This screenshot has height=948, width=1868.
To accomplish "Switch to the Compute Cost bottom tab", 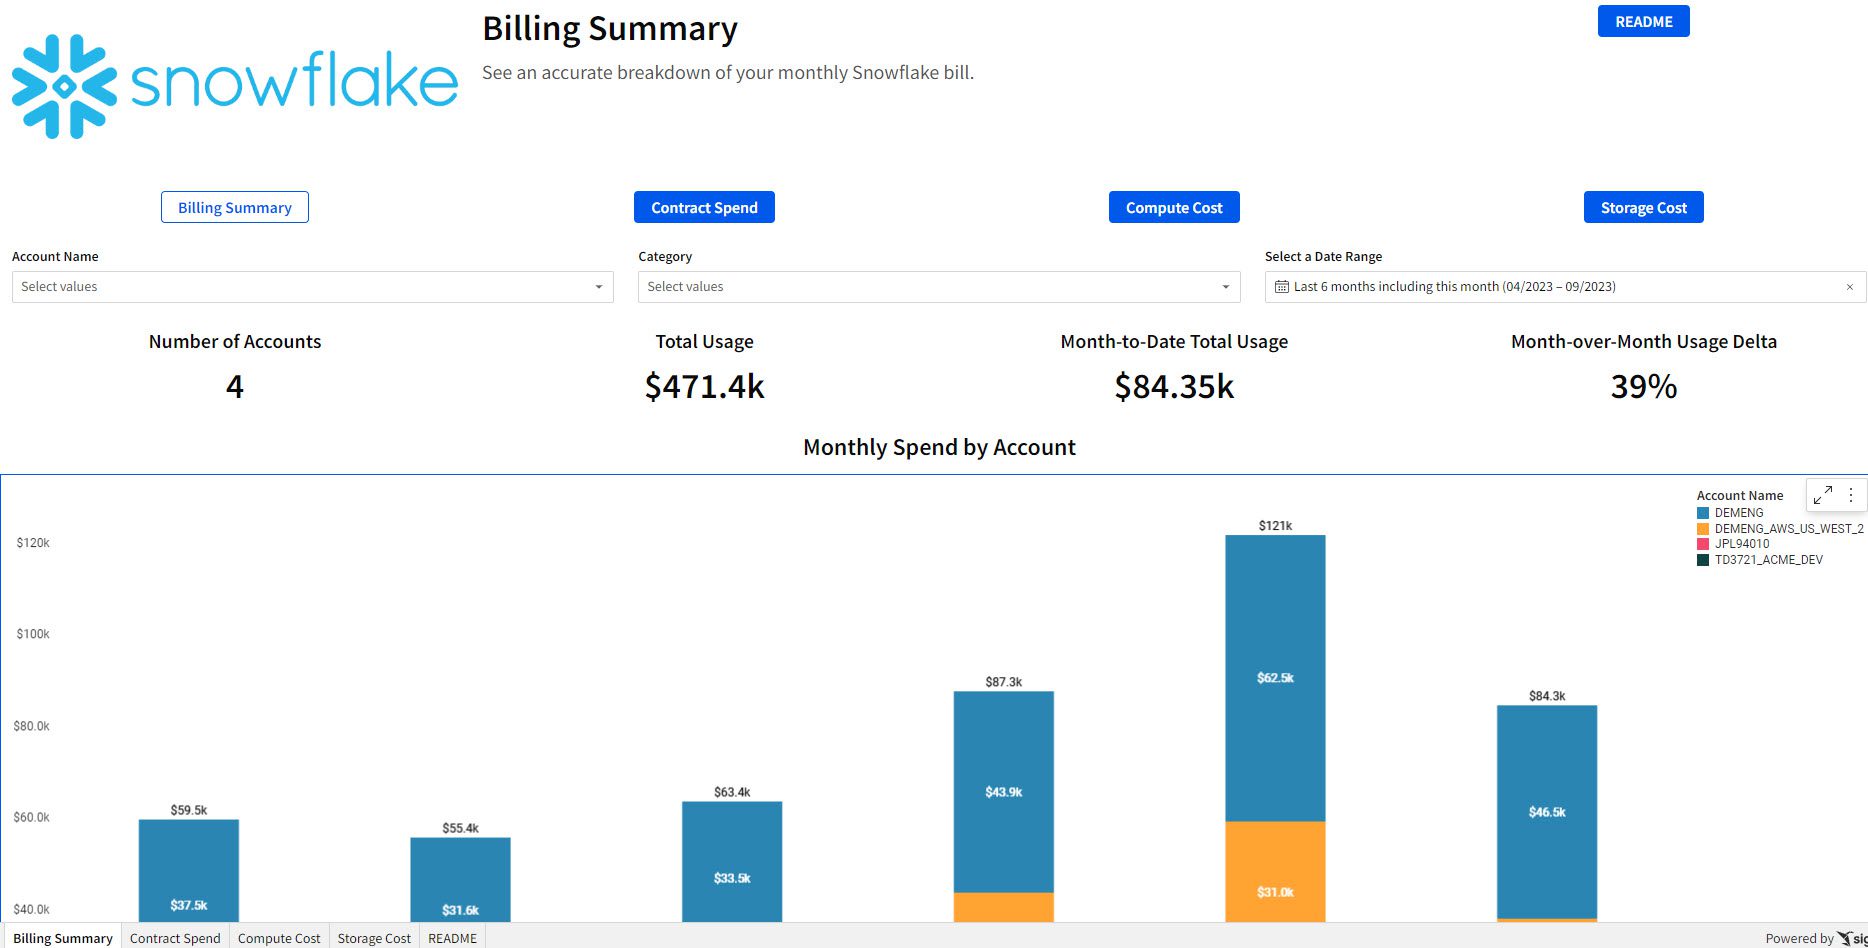I will [279, 937].
